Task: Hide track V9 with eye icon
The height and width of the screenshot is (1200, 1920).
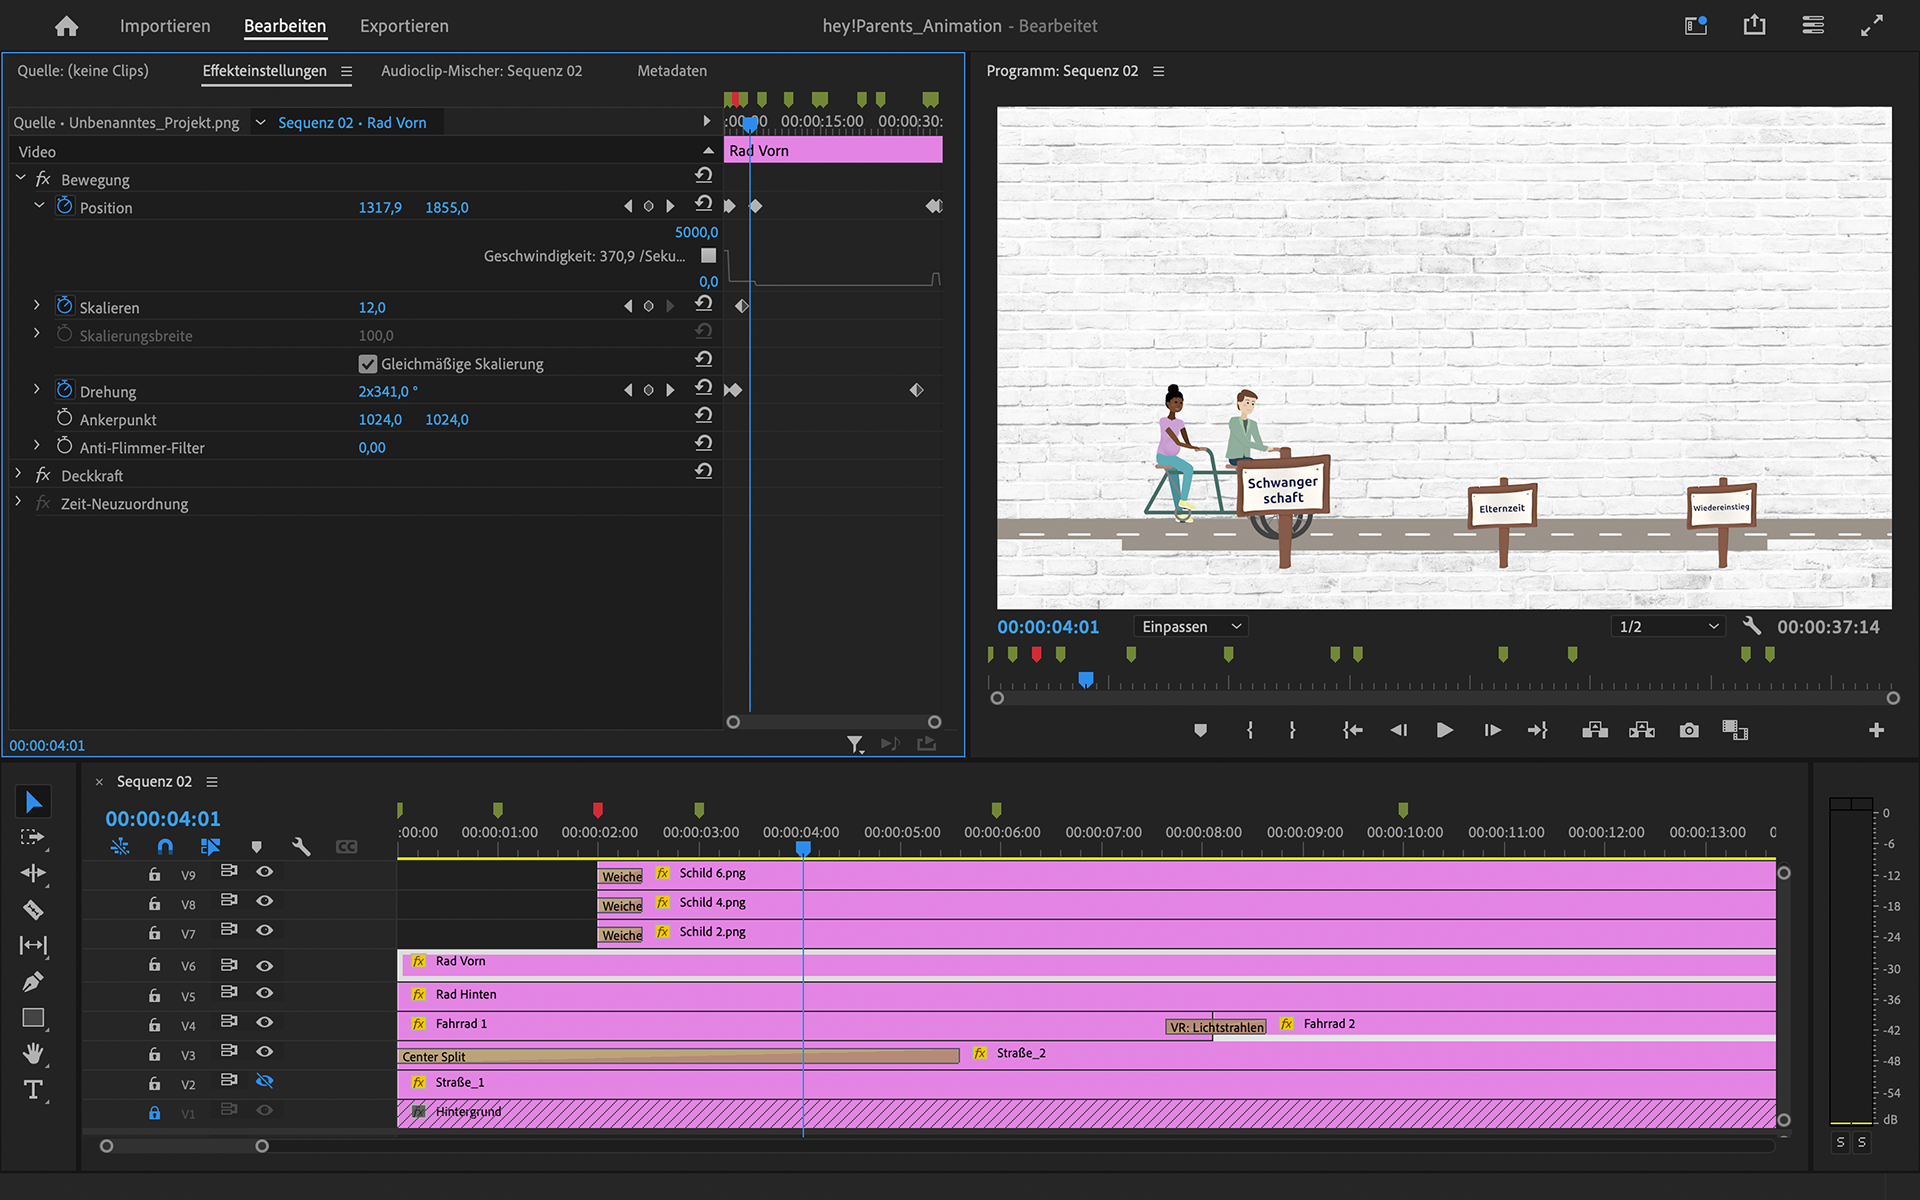Action: click(265, 872)
